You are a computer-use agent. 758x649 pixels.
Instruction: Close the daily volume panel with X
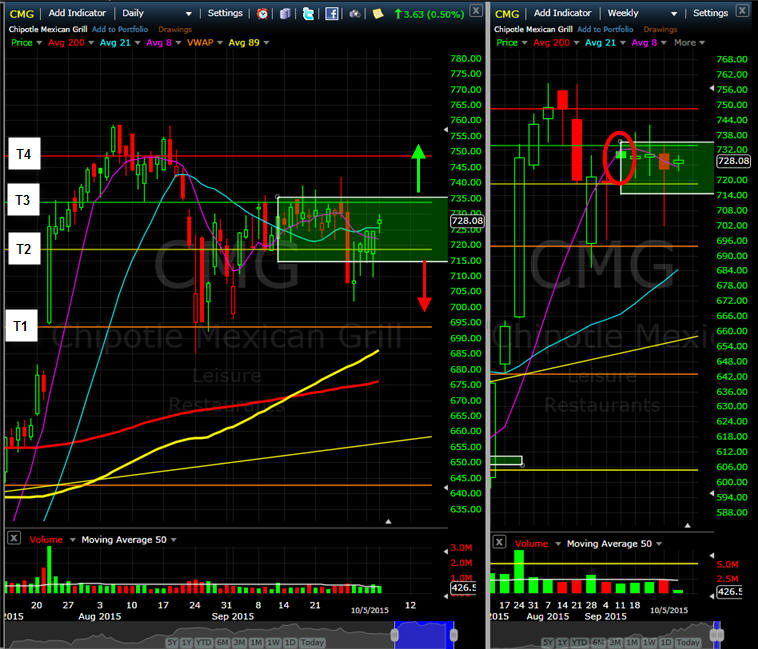coord(13,538)
